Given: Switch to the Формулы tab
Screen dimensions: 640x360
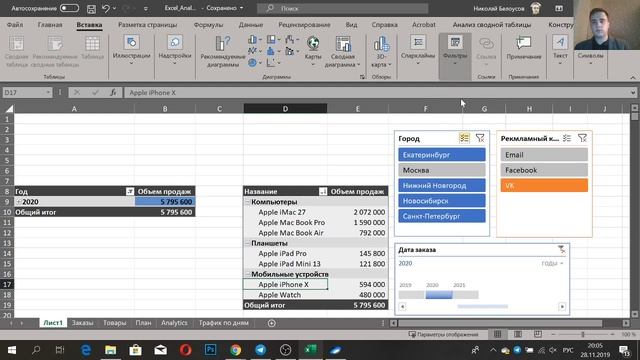Looking at the screenshot, I should pos(208,25).
